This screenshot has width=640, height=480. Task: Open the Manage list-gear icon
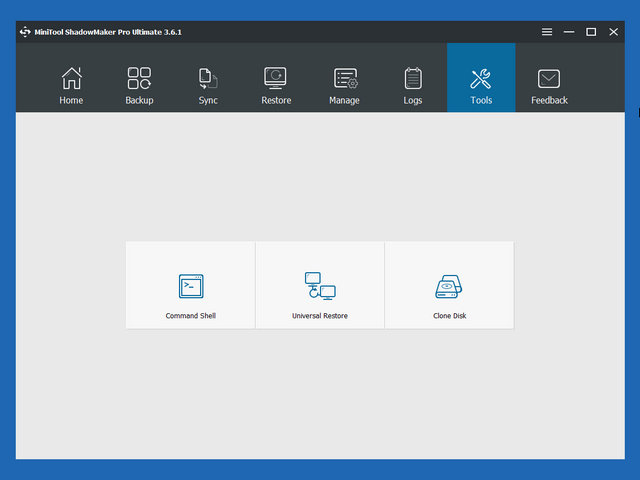[x=345, y=78]
